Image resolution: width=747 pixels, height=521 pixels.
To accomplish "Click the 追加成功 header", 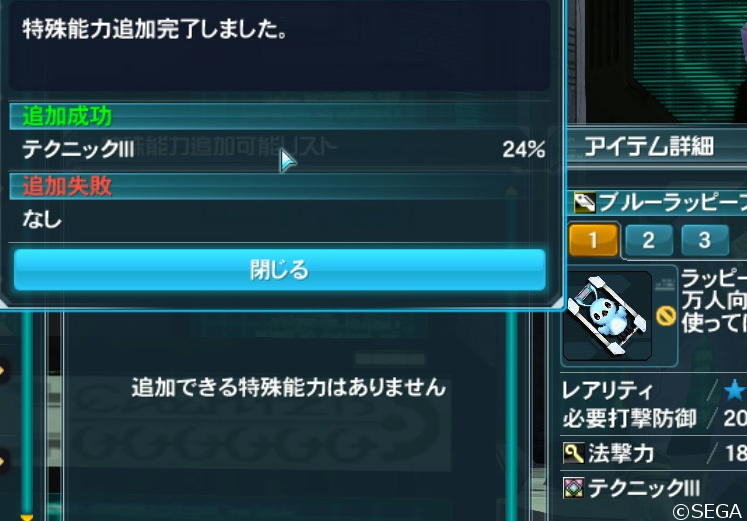I will pyautogui.click(x=67, y=116).
